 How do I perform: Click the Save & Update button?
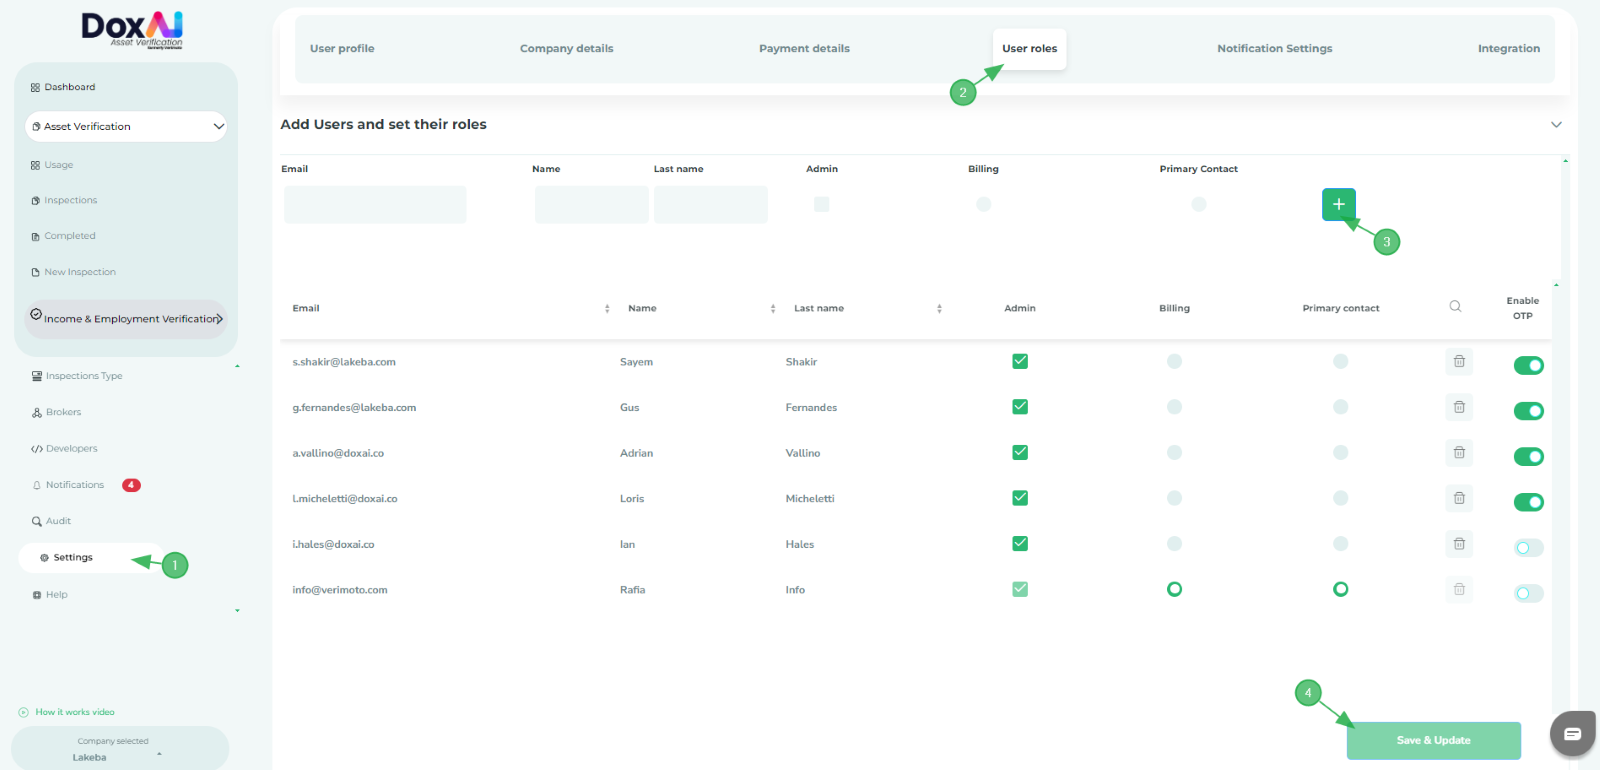click(1433, 741)
